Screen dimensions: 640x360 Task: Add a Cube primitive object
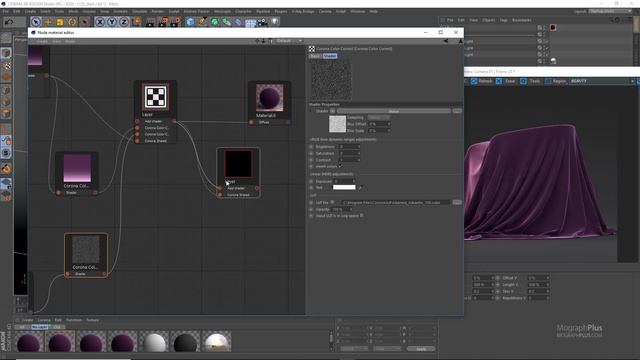click(x=190, y=22)
